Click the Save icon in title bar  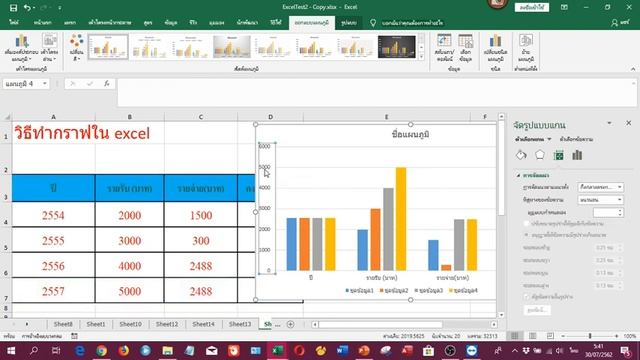coord(13,8)
